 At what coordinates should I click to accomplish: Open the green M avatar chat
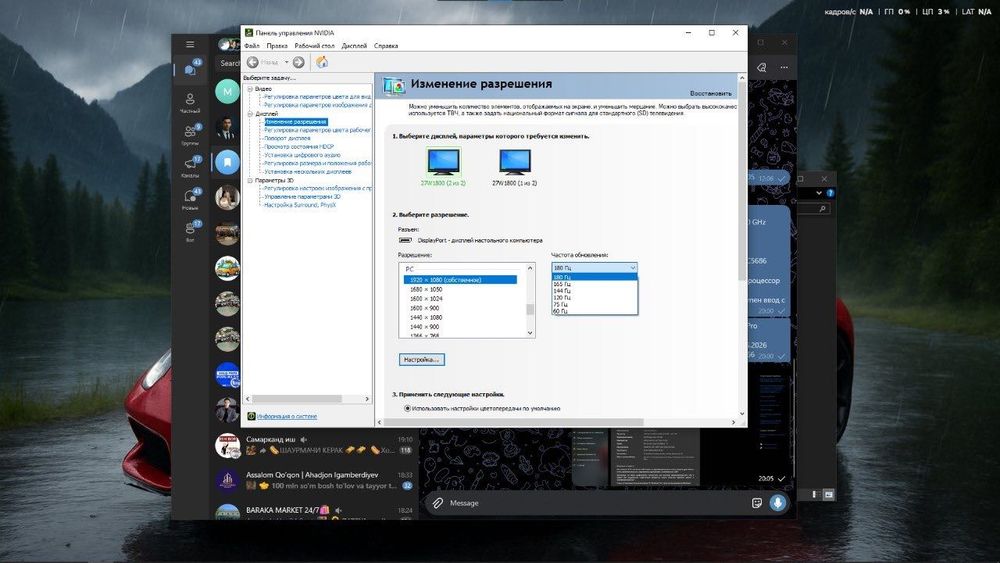click(227, 91)
